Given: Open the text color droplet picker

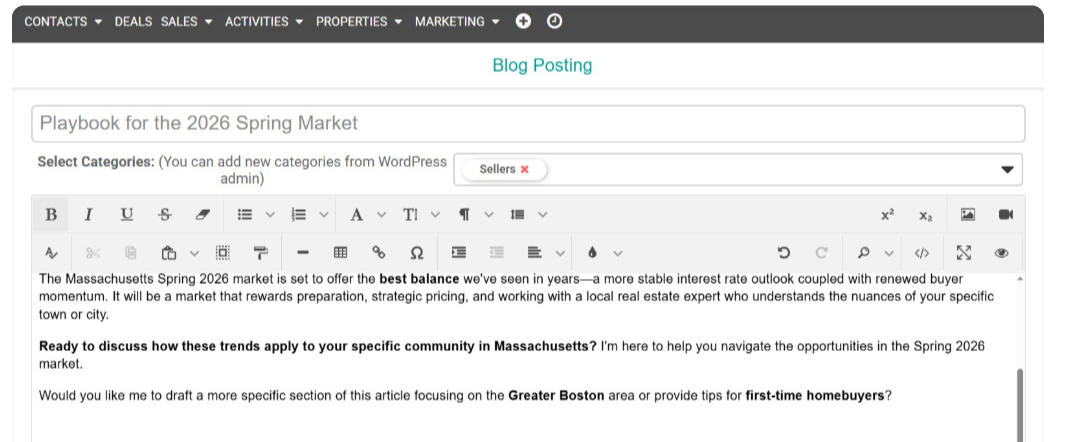Looking at the screenshot, I should (592, 253).
